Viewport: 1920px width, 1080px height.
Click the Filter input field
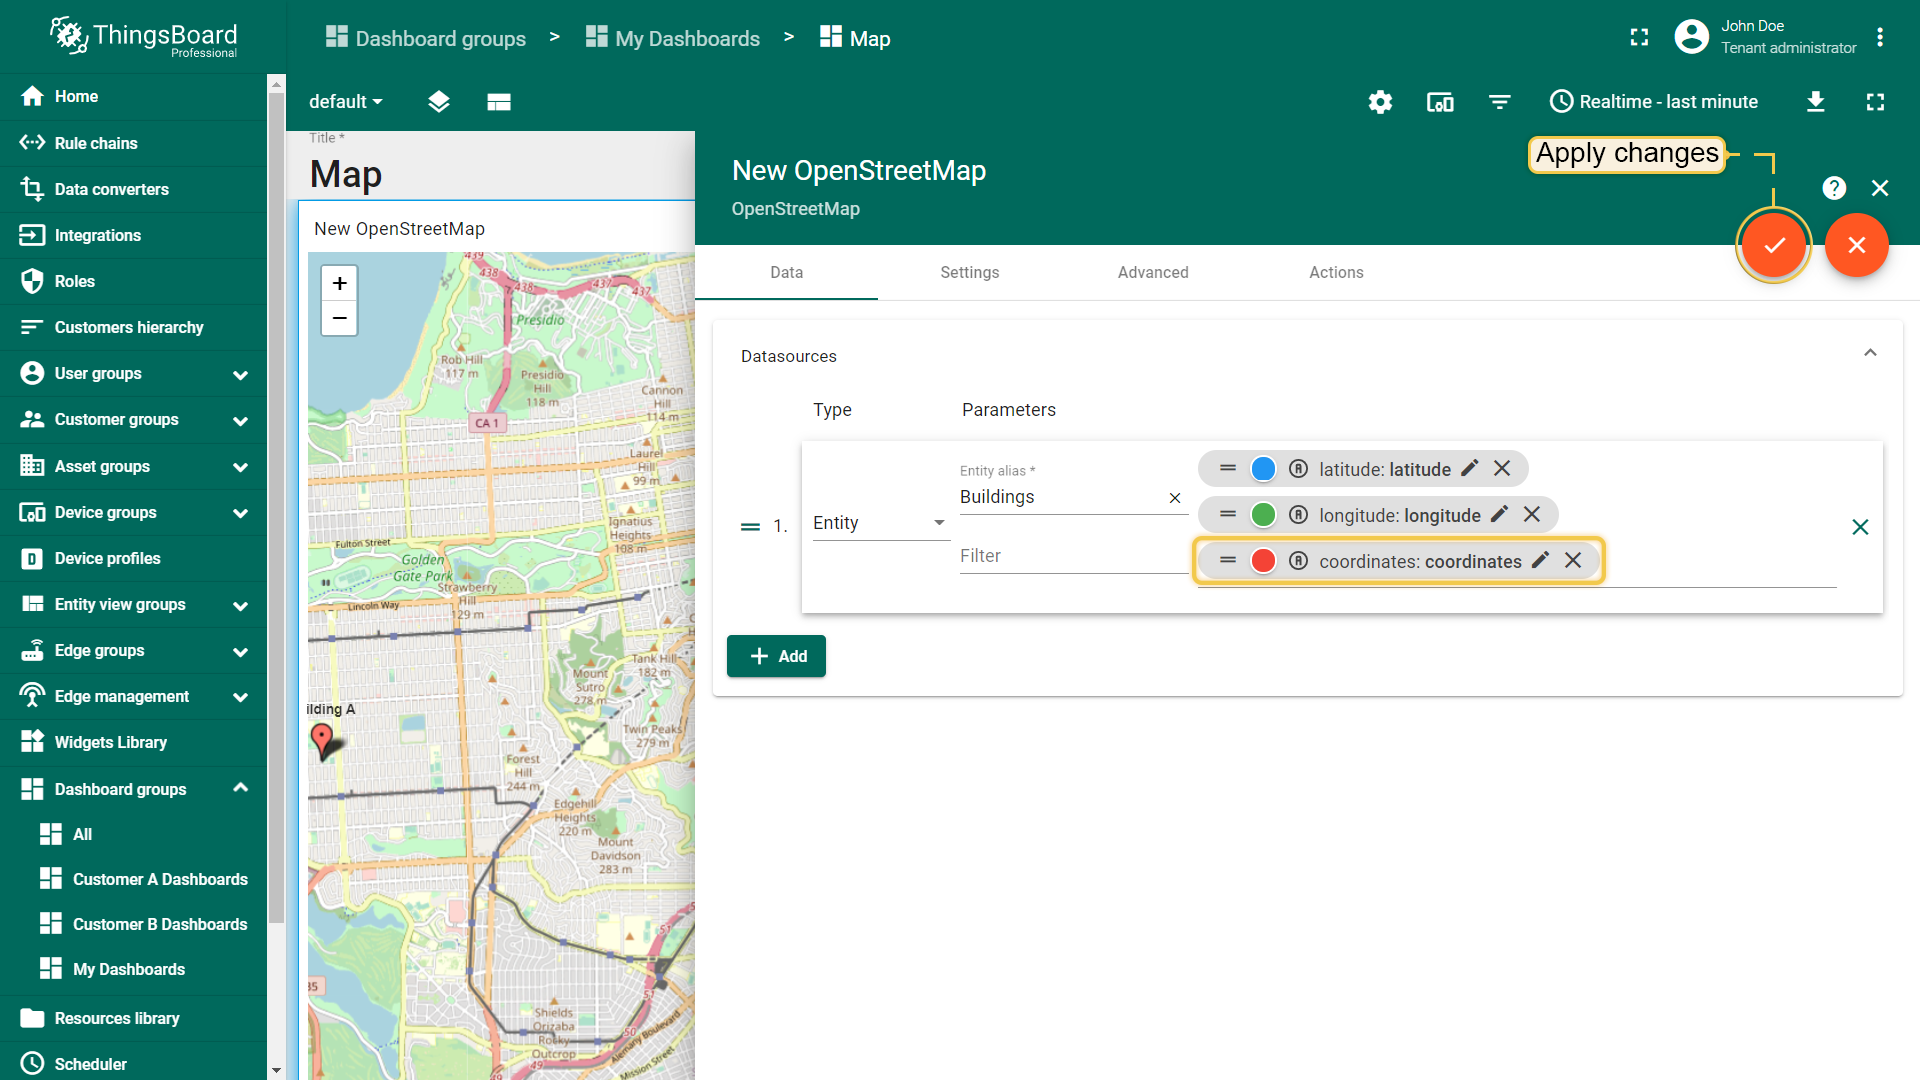[x=1073, y=556]
